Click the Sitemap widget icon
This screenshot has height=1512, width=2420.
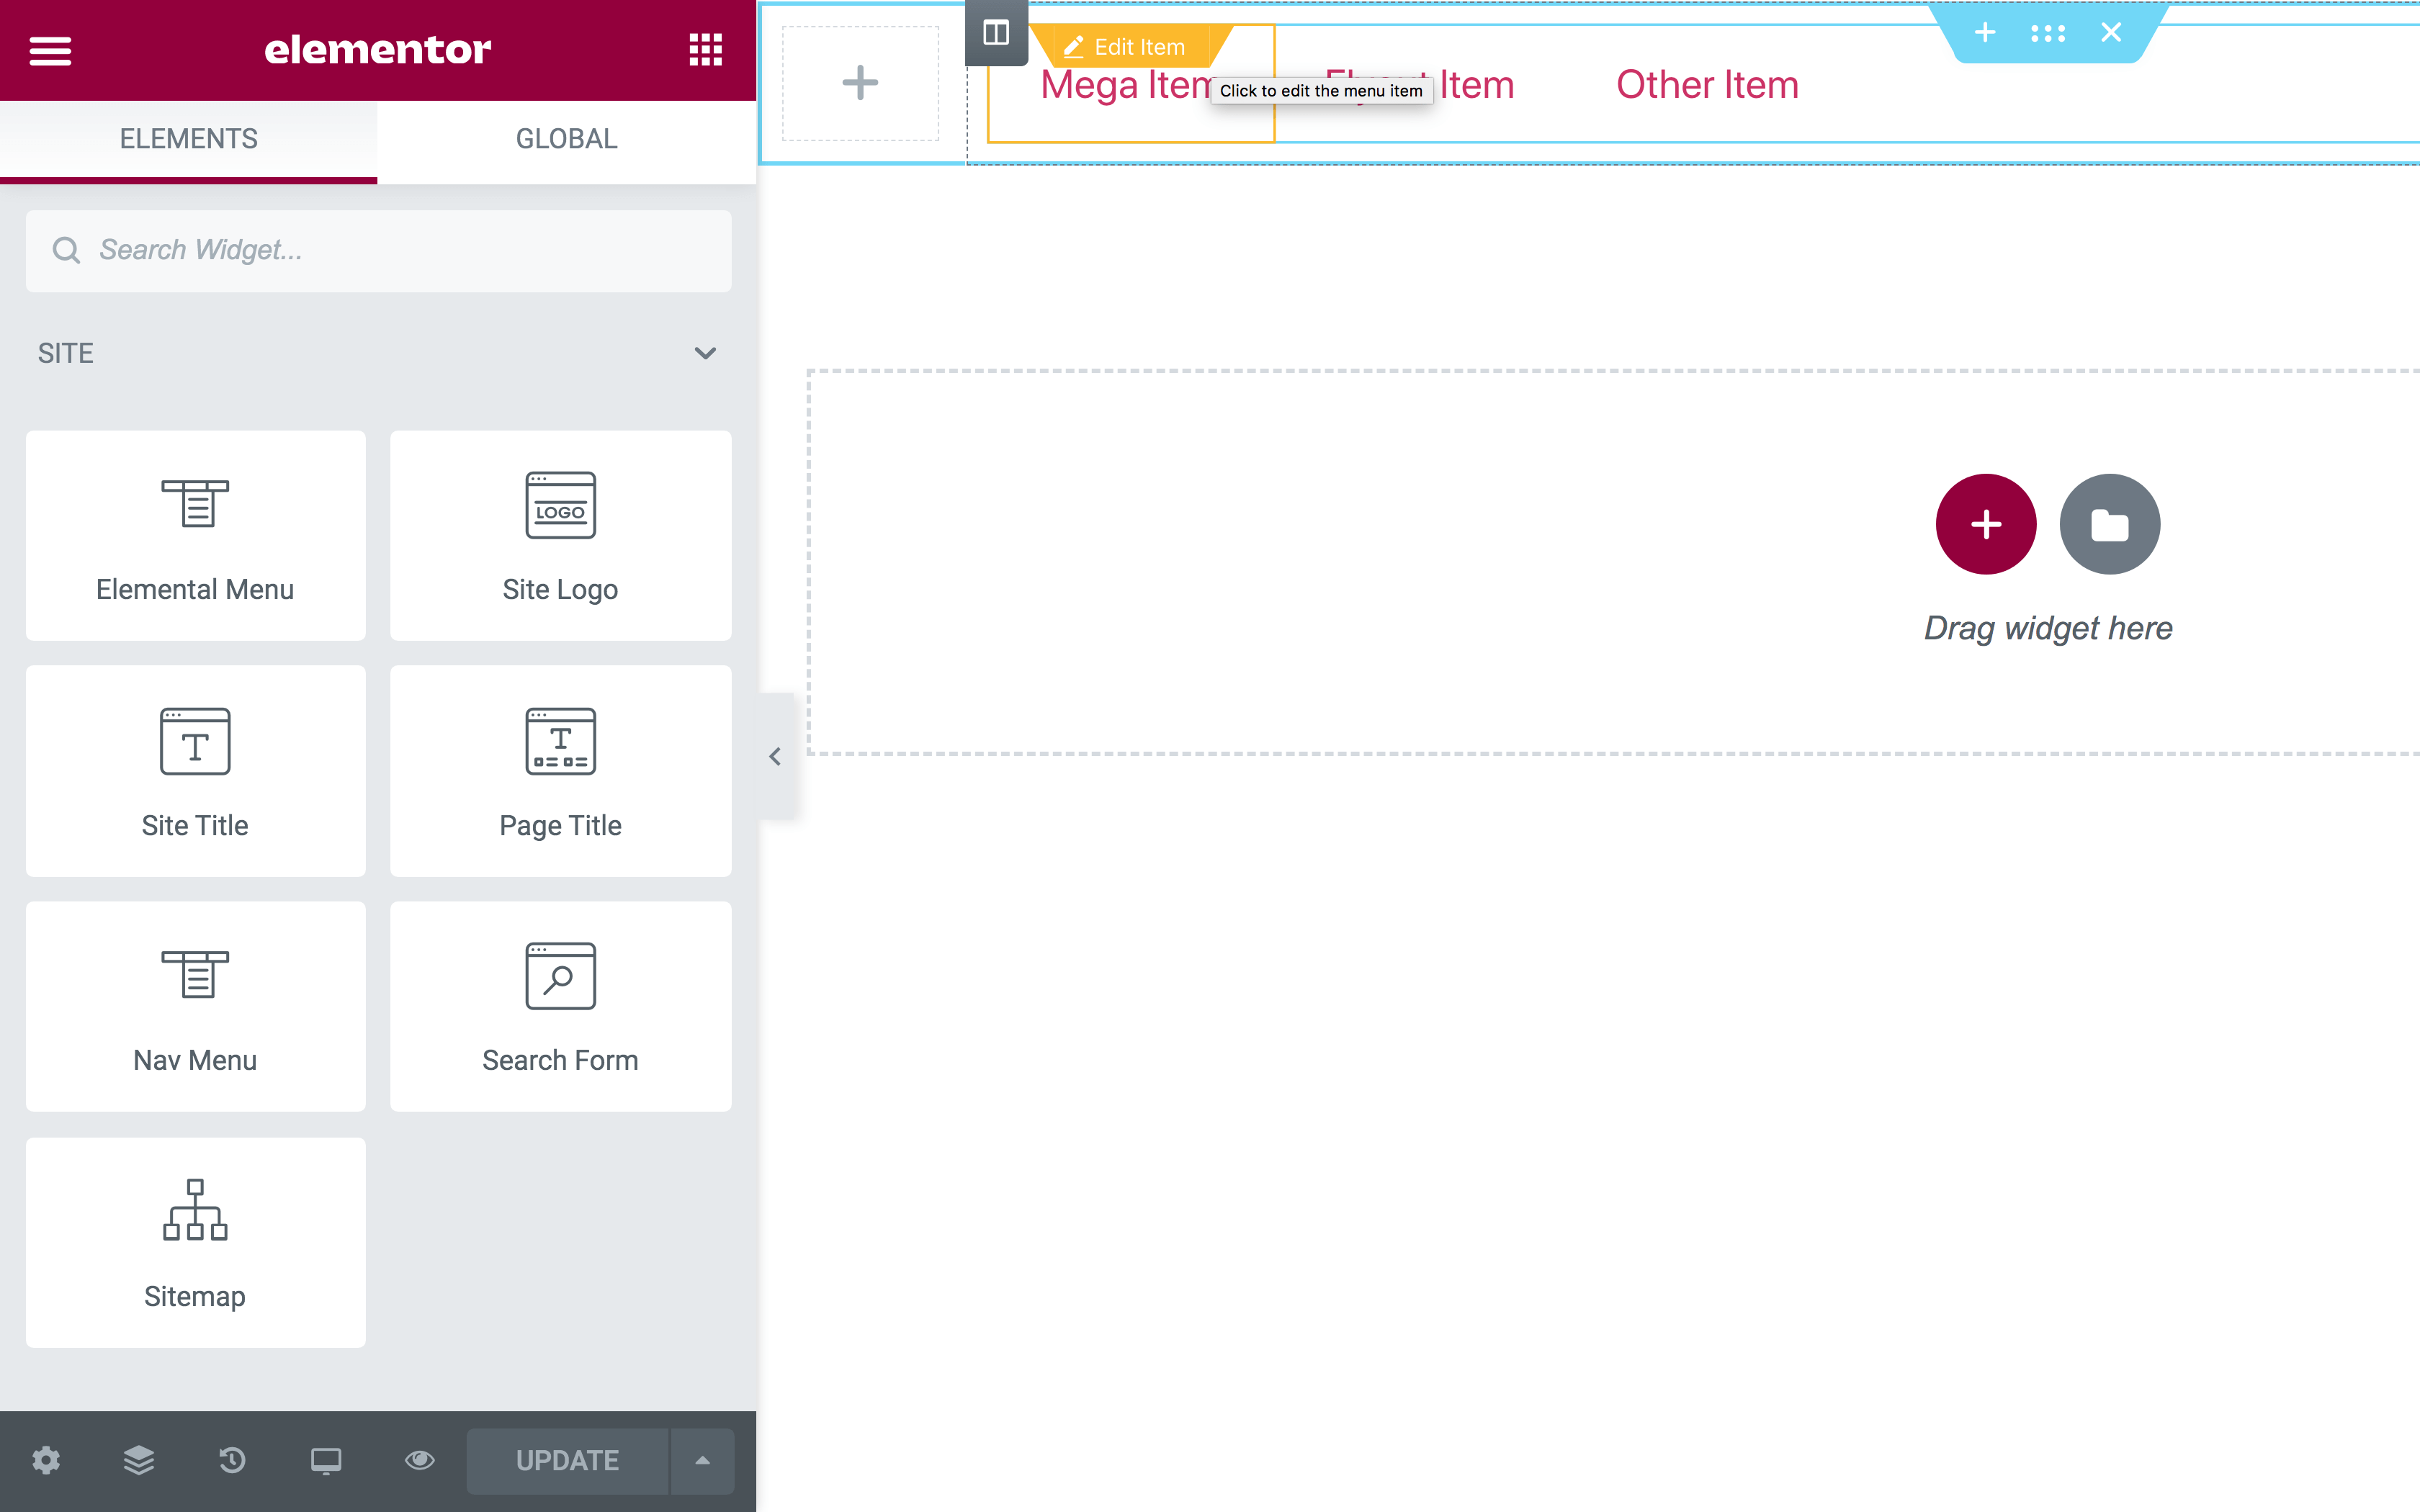click(x=195, y=1209)
